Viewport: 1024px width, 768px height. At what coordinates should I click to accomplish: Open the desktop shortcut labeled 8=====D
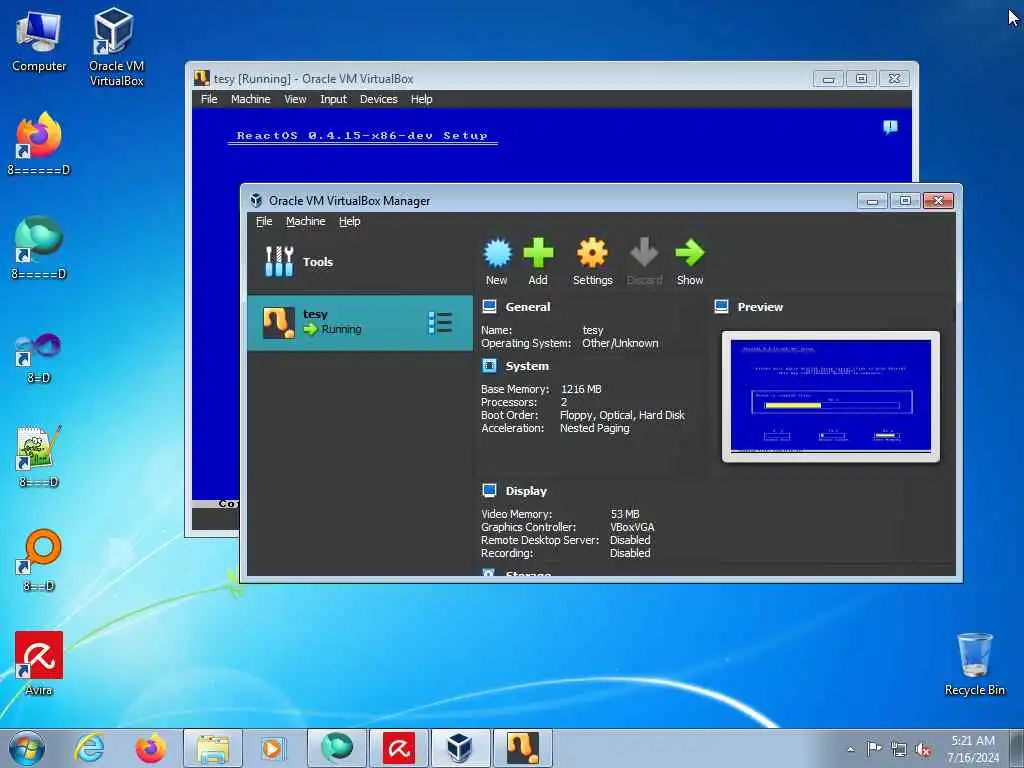pyautogui.click(x=39, y=248)
